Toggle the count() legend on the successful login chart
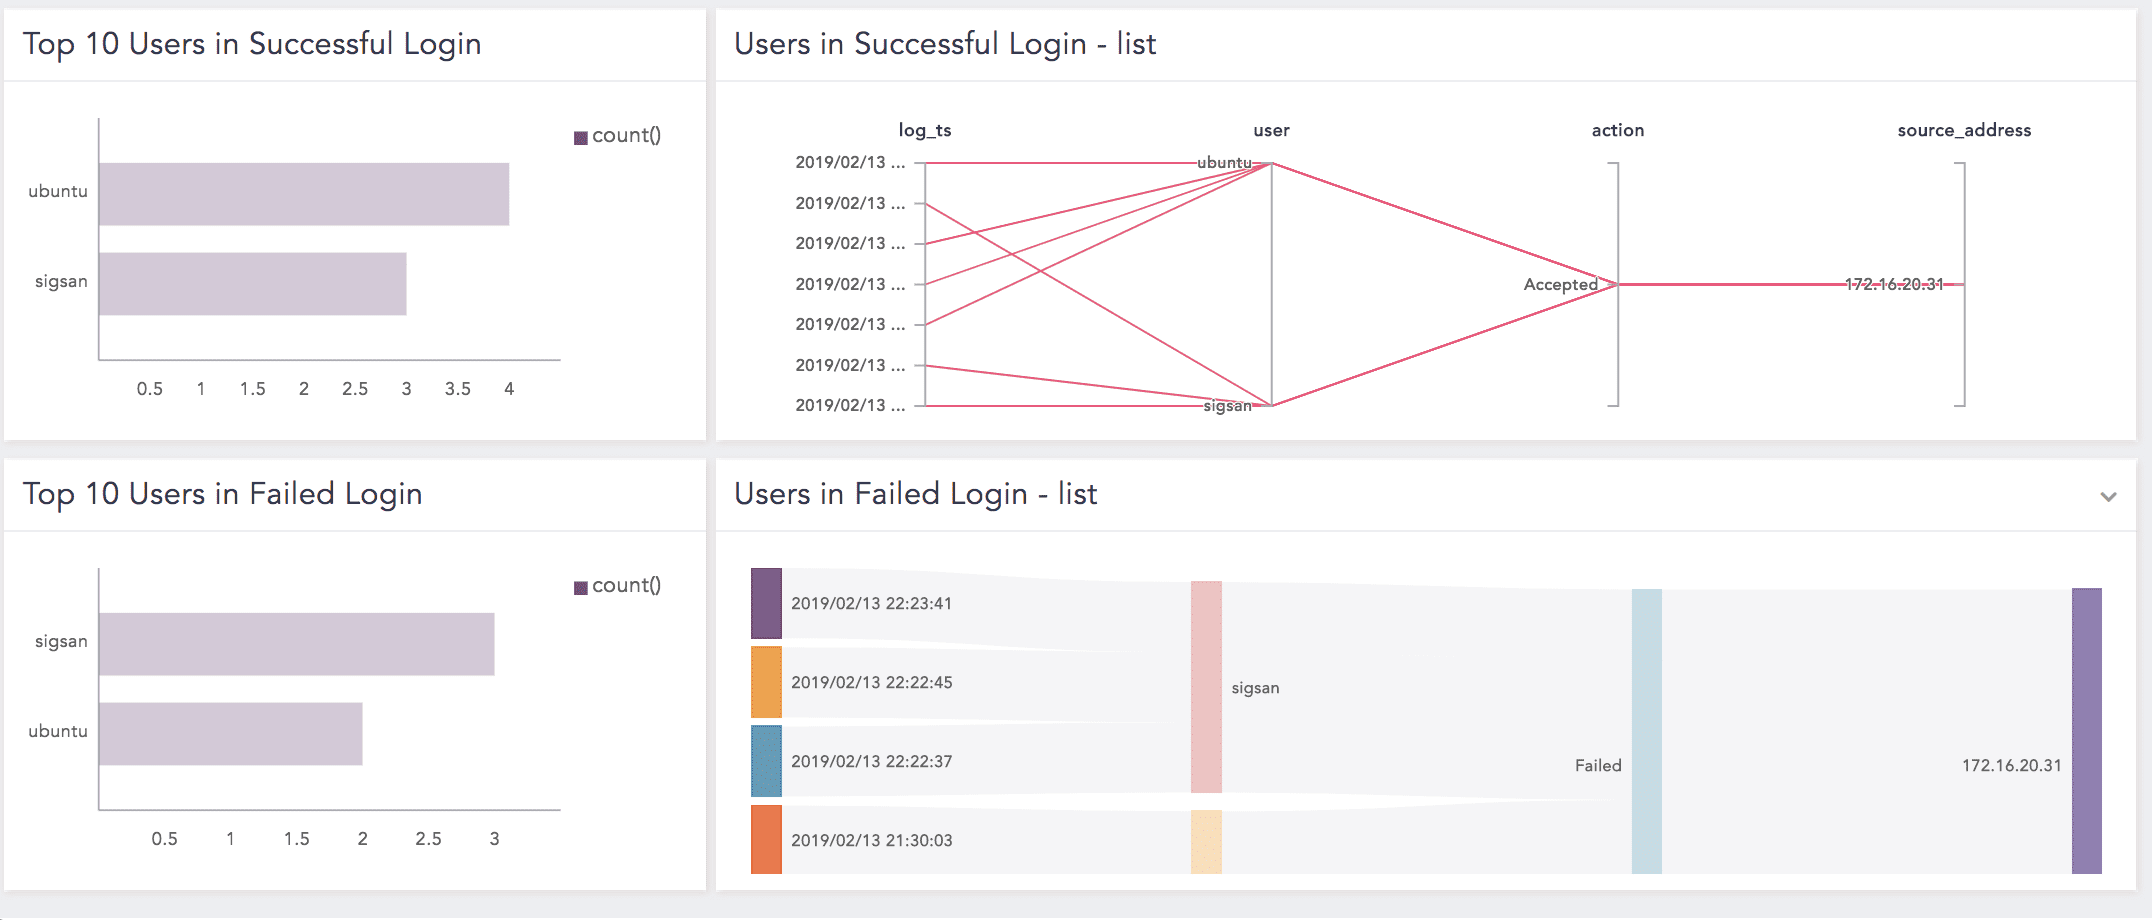 [618, 135]
